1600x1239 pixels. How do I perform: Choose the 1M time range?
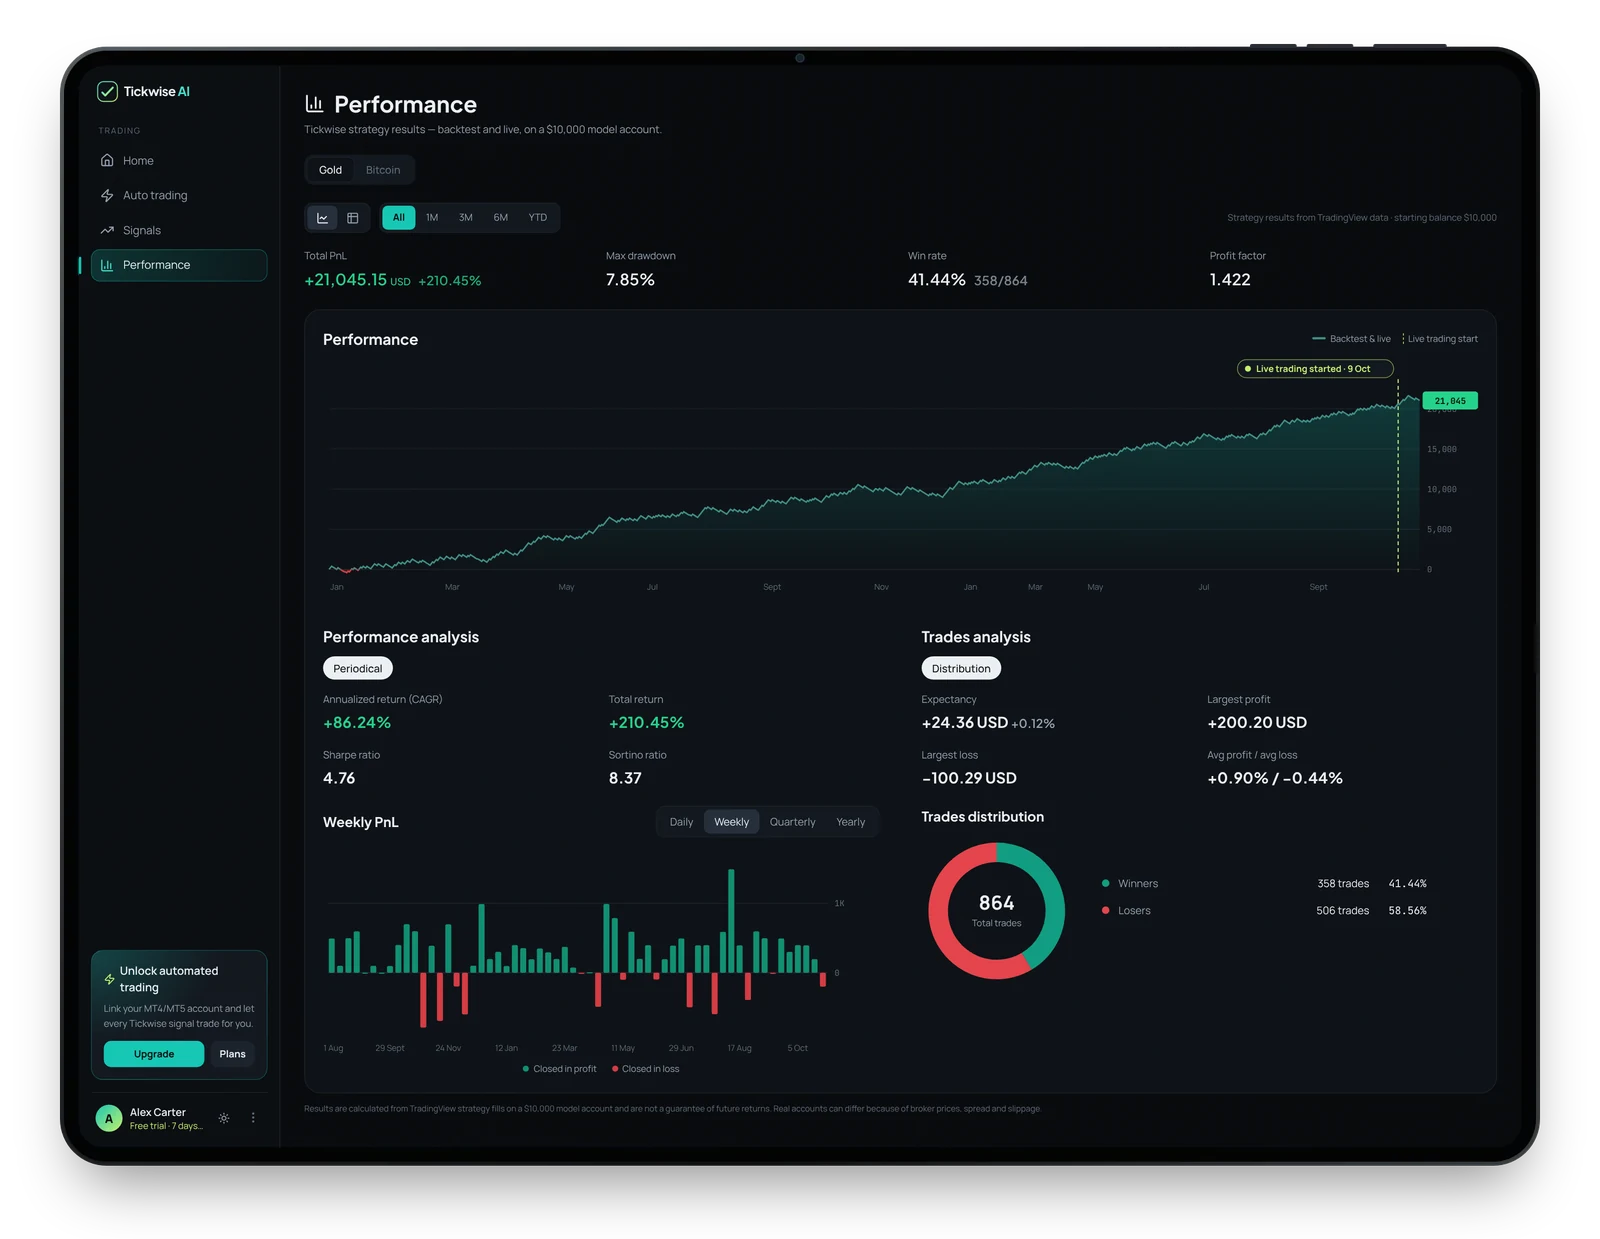pyautogui.click(x=432, y=217)
